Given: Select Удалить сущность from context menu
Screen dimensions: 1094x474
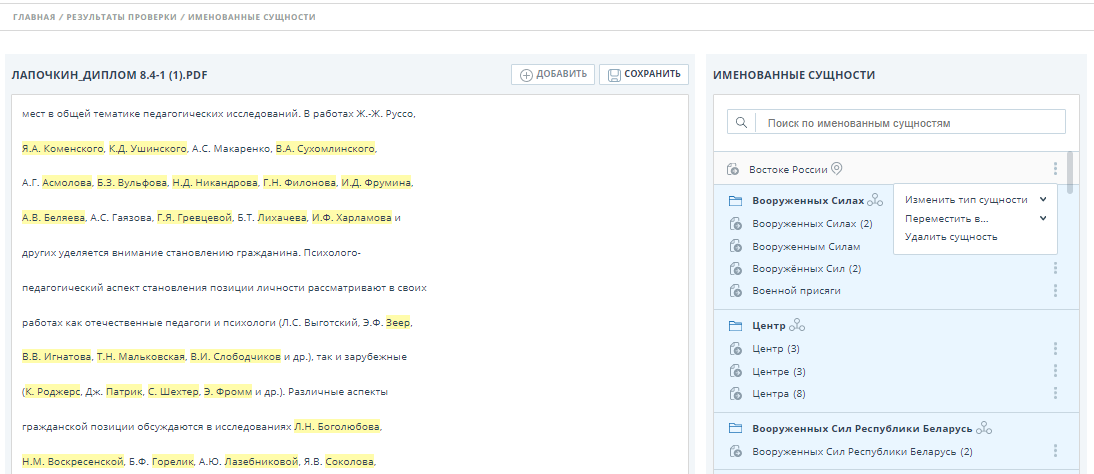Looking at the screenshot, I should pyautogui.click(x=950, y=237).
